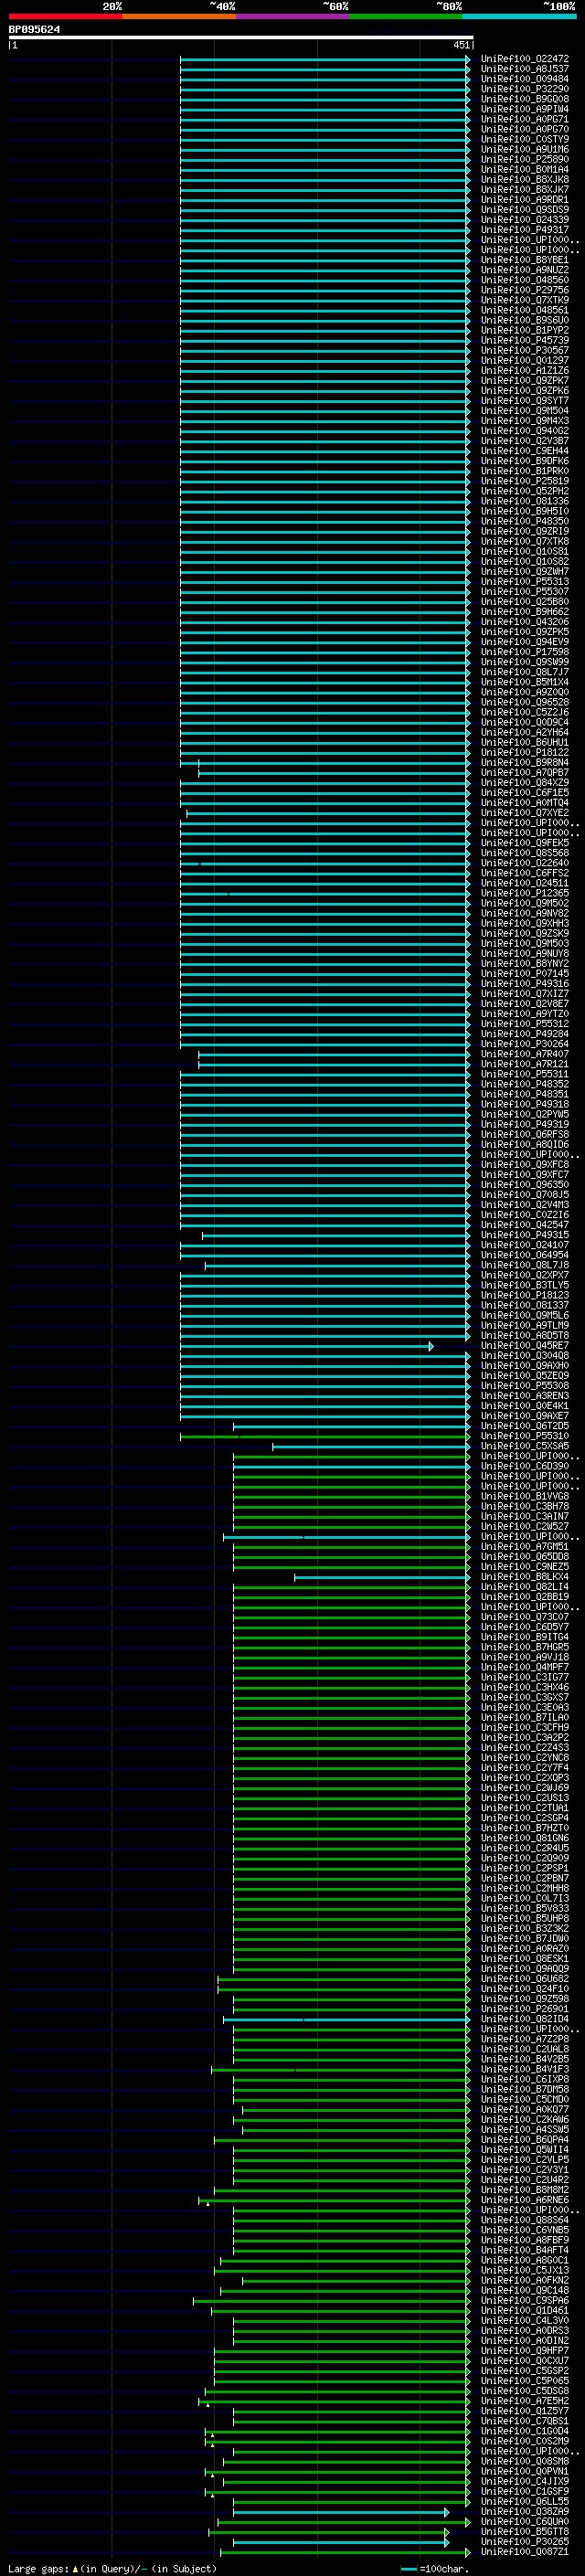
Task: Select hit label UniRef100_B8XJK8
Action: (525, 179)
